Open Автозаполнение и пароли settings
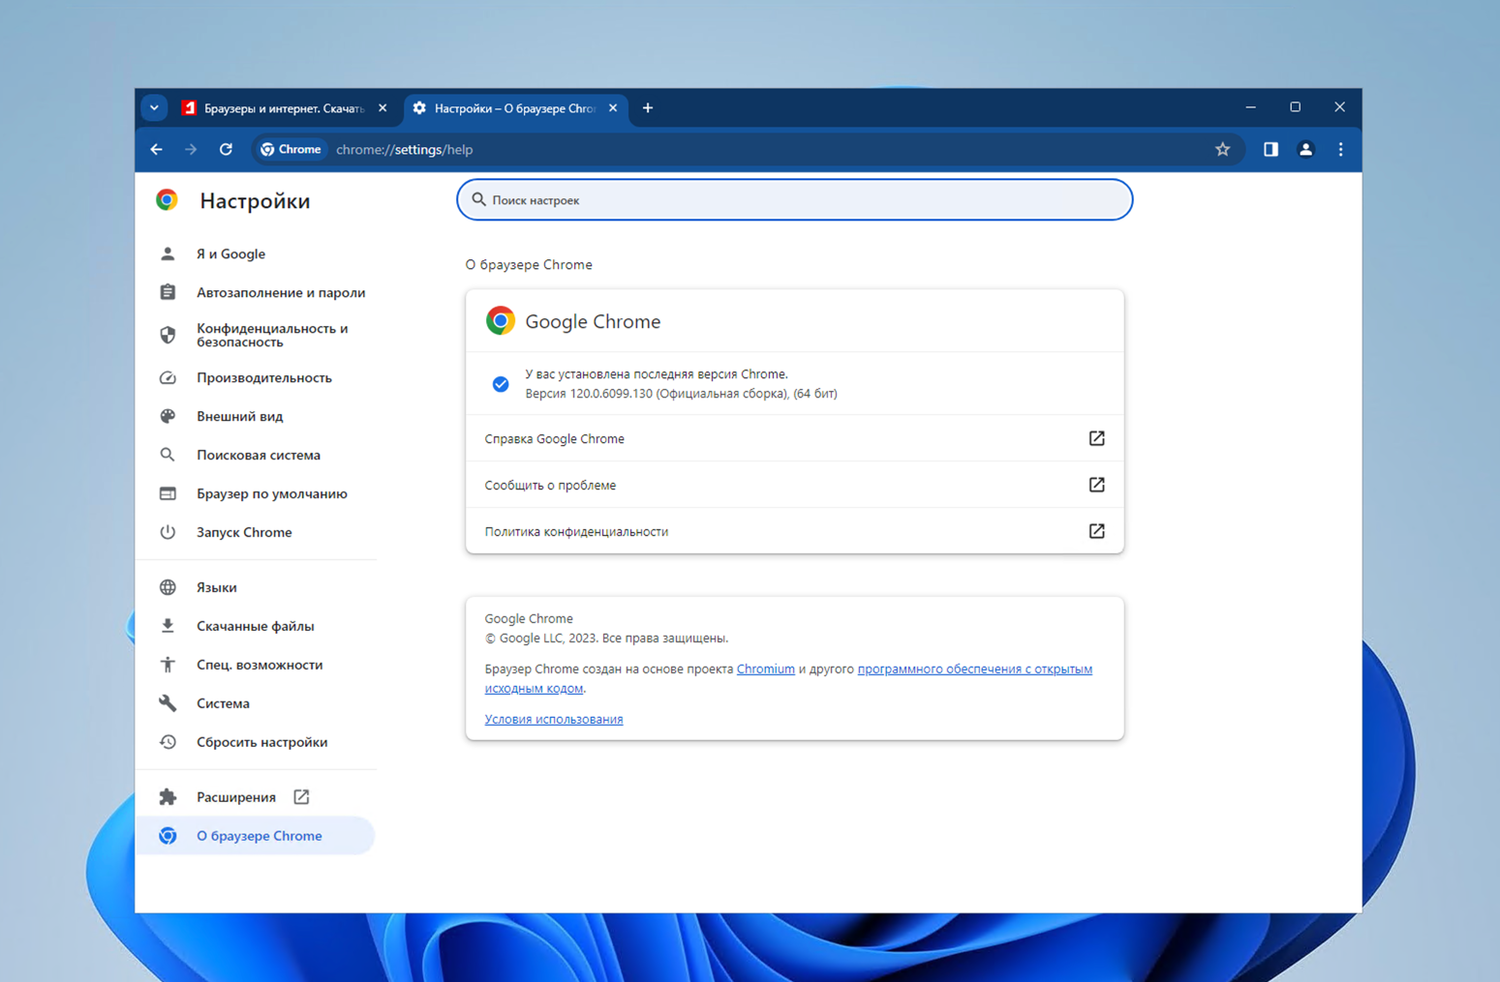This screenshot has width=1500, height=982. [255, 293]
